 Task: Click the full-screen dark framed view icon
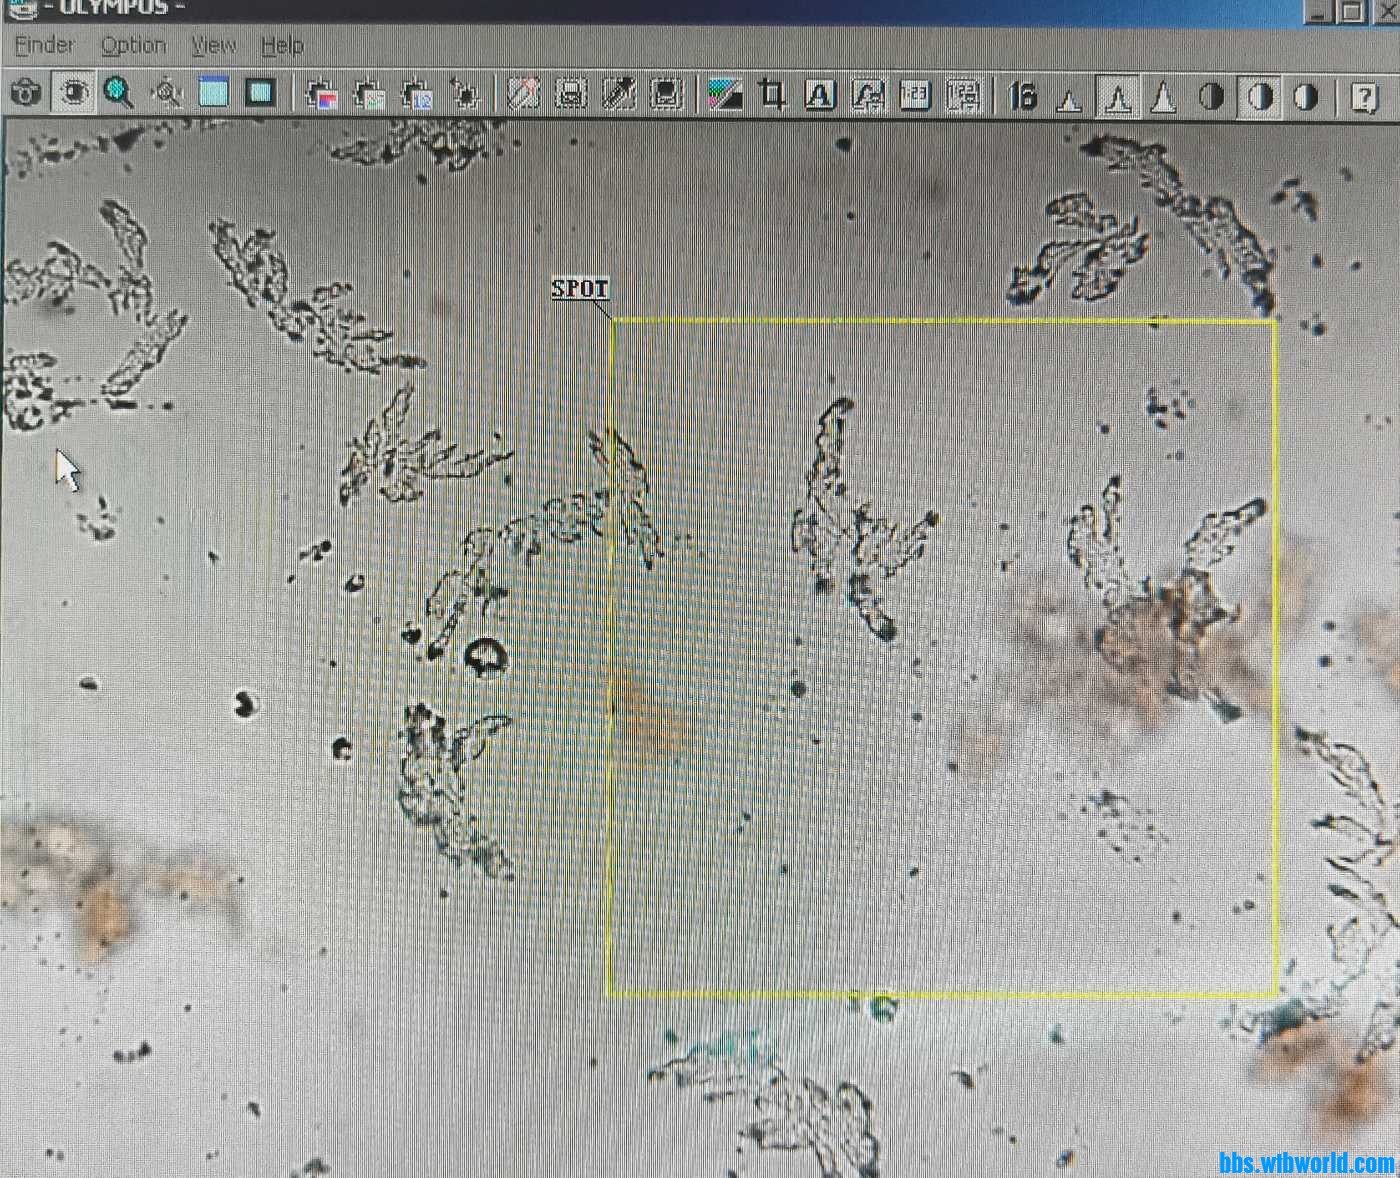click(261, 94)
